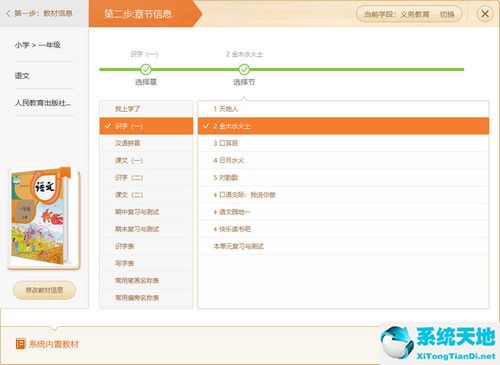Viewport: 500px width, 365px height.
Task: Select the chapter 常用笔画名称表
Action: point(146,281)
